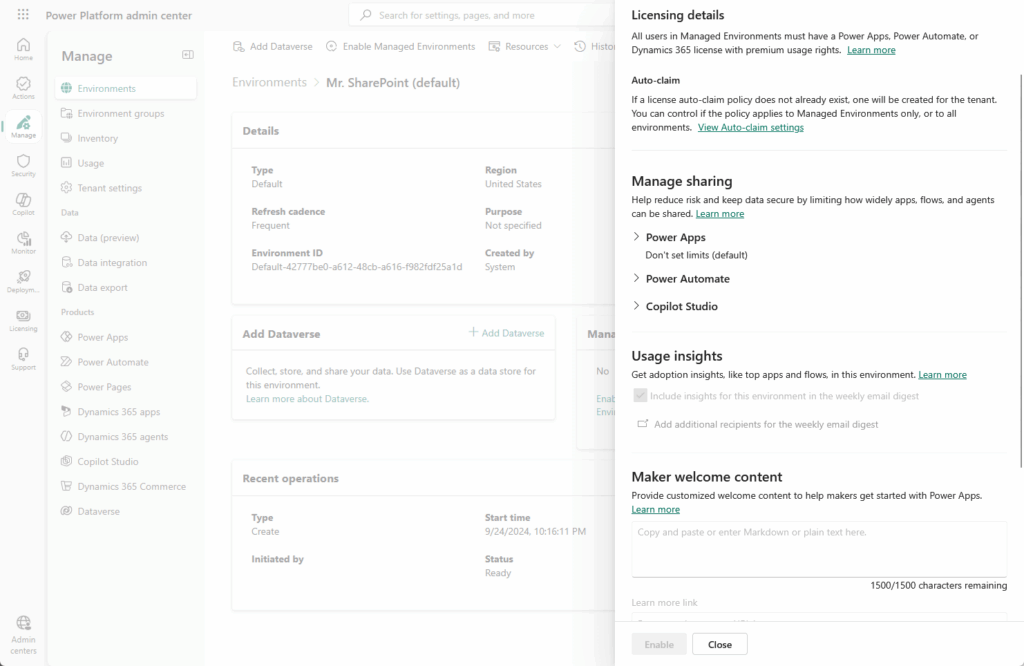Go to Home in the left rail

[x=24, y=49]
